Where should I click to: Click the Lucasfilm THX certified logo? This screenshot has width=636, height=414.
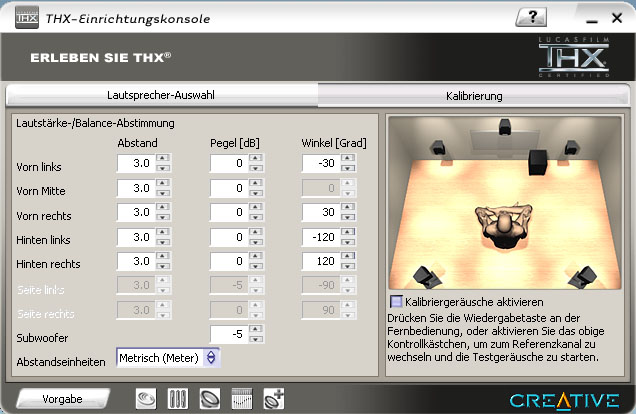(574, 57)
